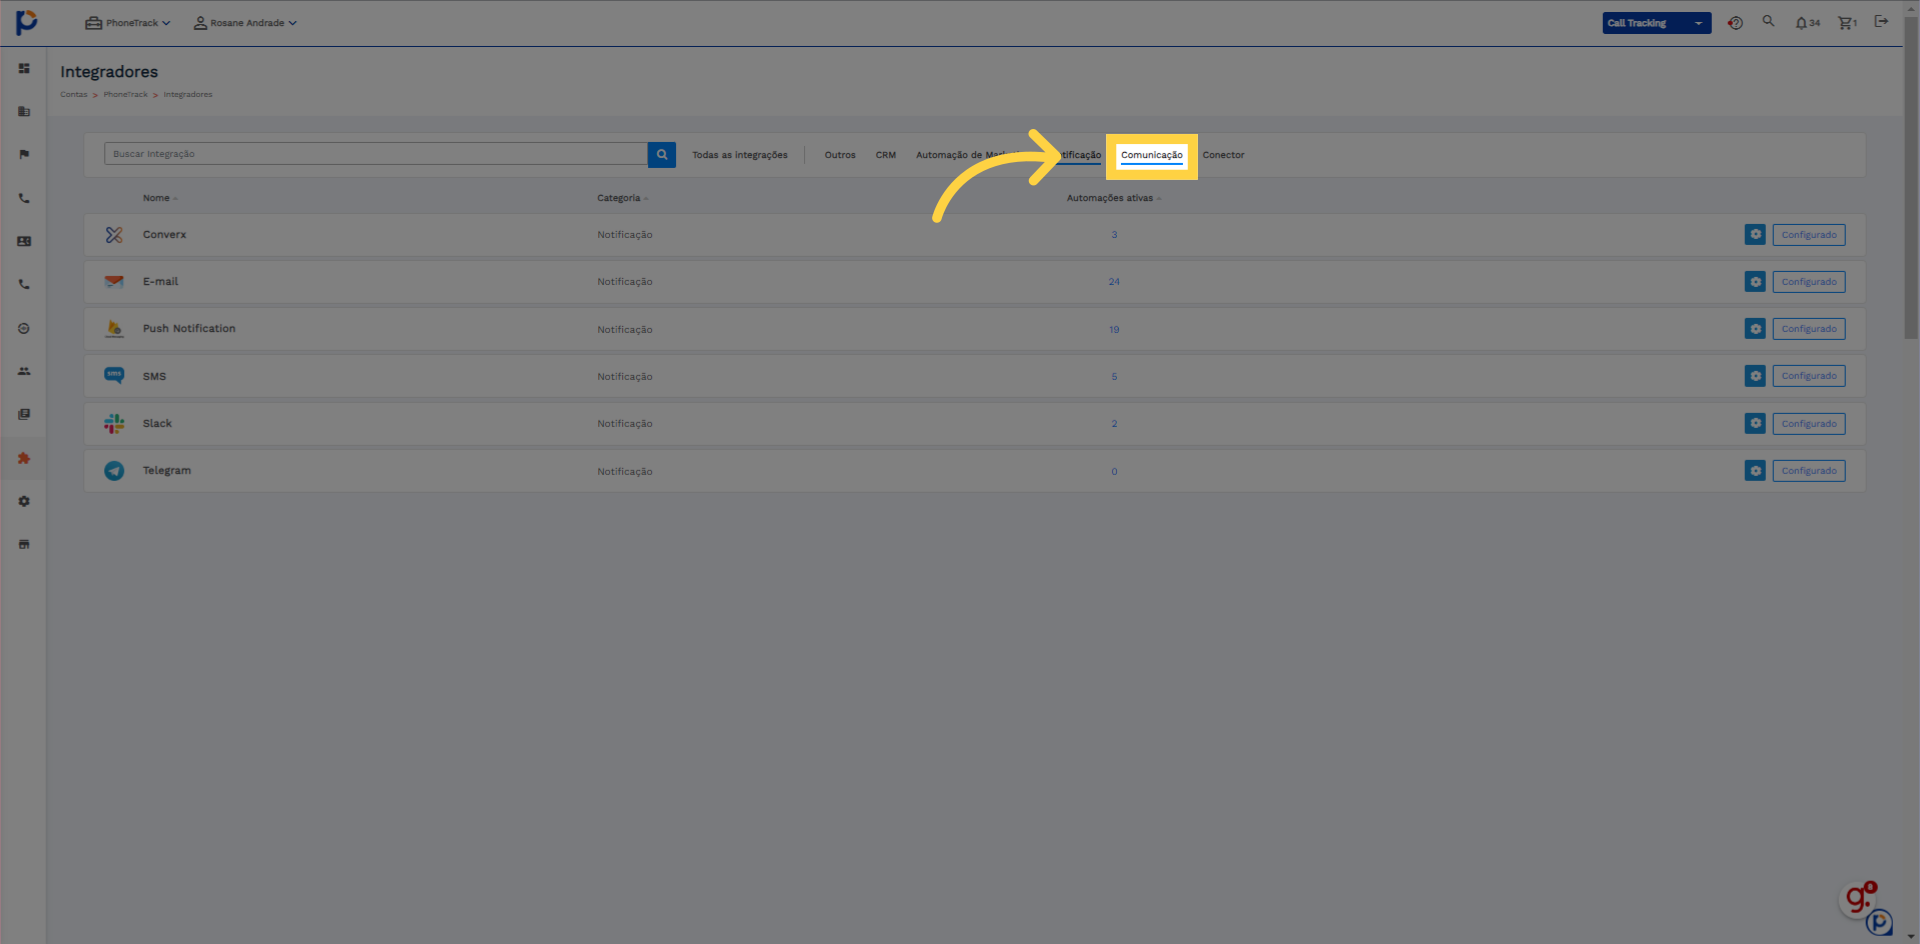
Task: Click gear settings icon in Converx row
Action: [x=1755, y=235]
